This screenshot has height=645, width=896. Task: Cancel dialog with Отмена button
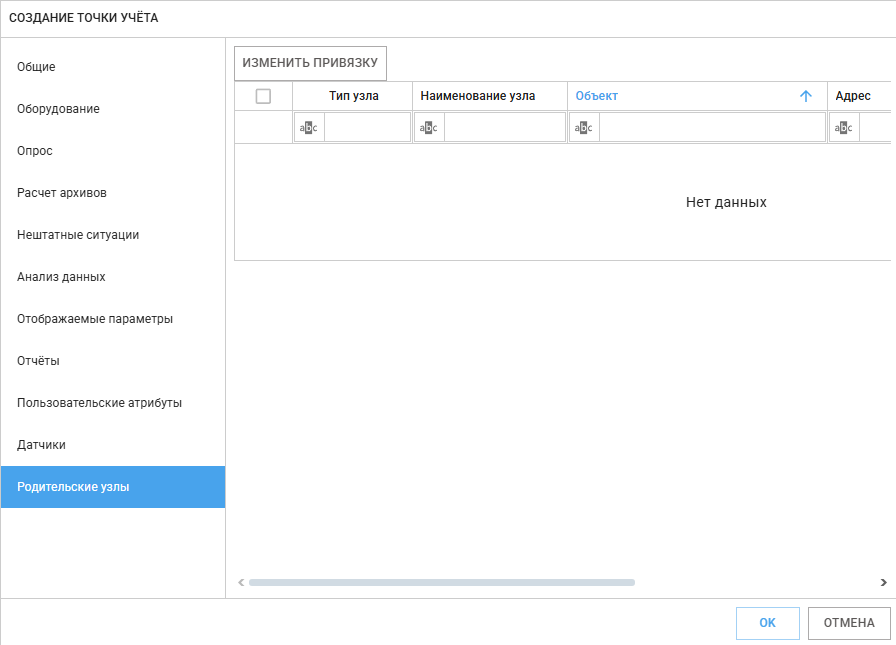point(848,623)
